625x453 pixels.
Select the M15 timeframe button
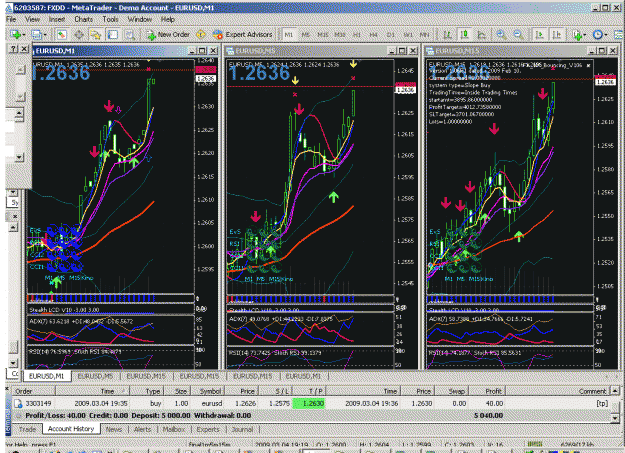(x=323, y=35)
